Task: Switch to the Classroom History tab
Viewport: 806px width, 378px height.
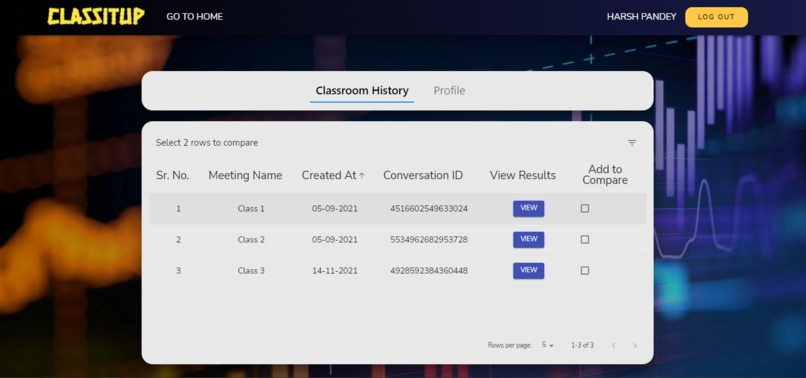Action: [x=362, y=91]
